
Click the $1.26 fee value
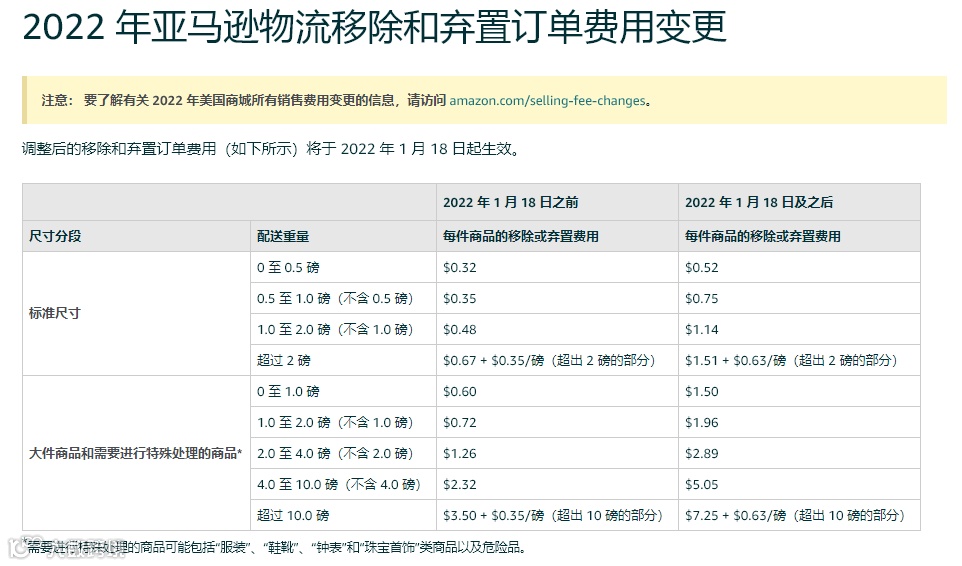coord(460,453)
